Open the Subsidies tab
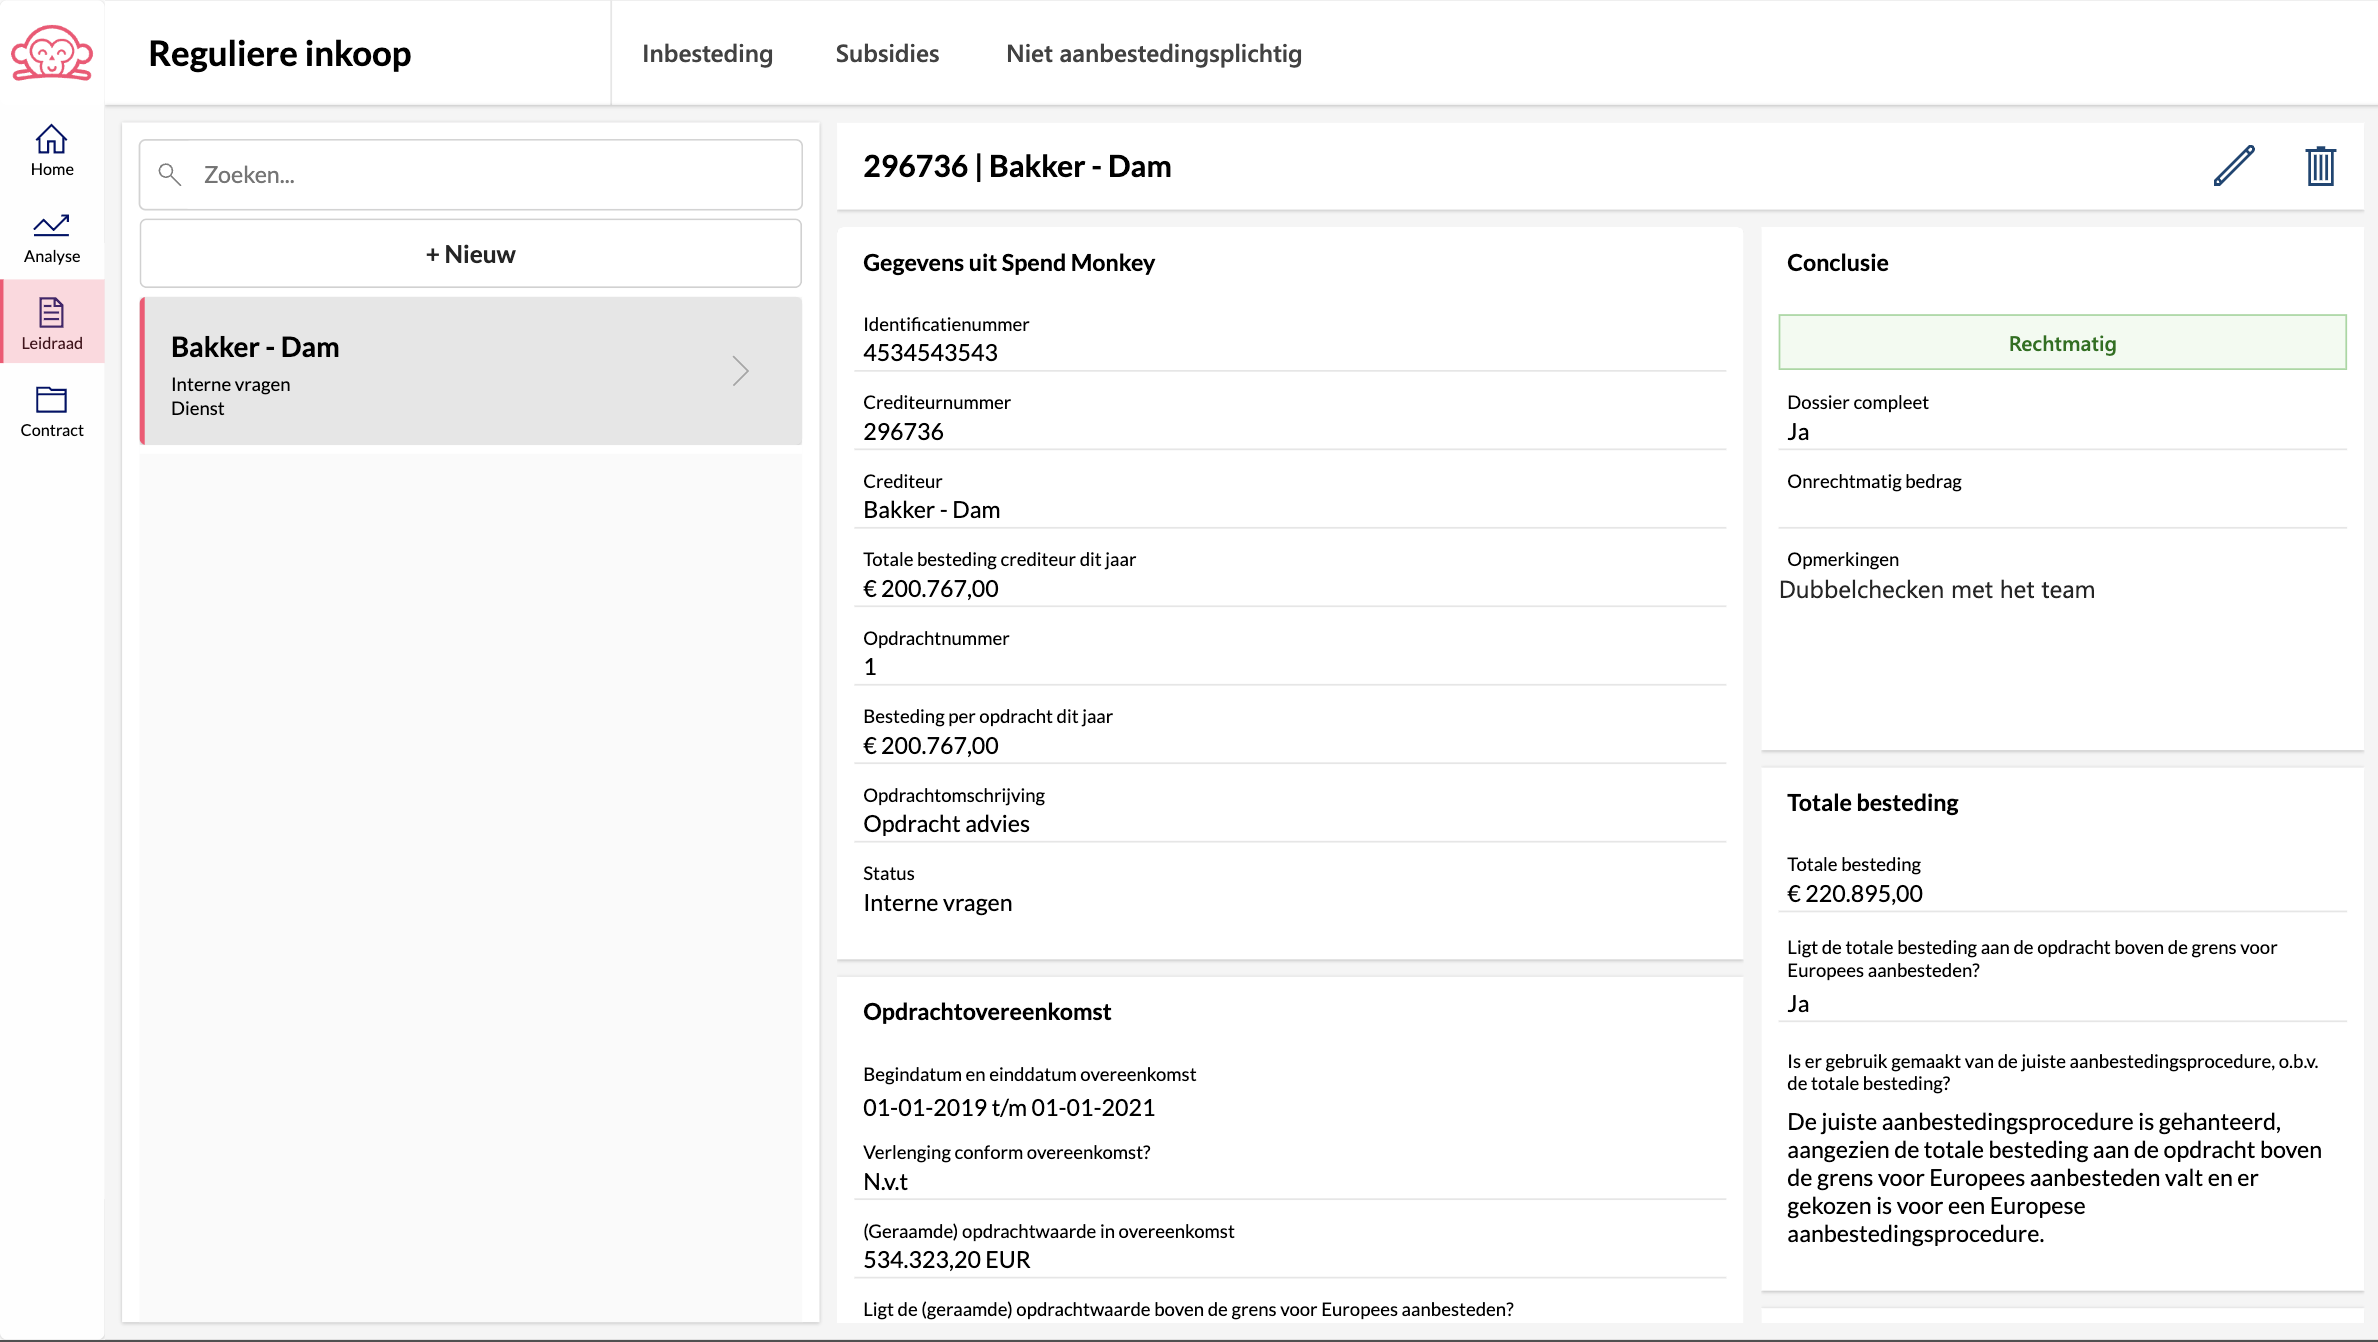The image size is (2378, 1342). tap(887, 54)
